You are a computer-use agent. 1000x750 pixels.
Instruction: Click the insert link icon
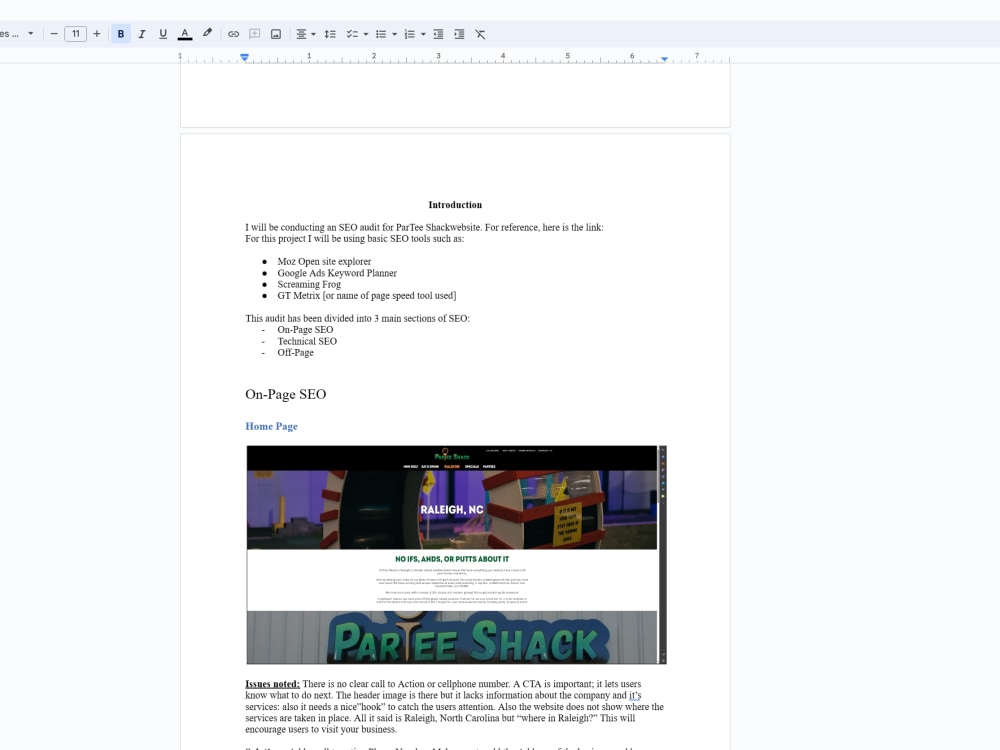pyautogui.click(x=233, y=34)
